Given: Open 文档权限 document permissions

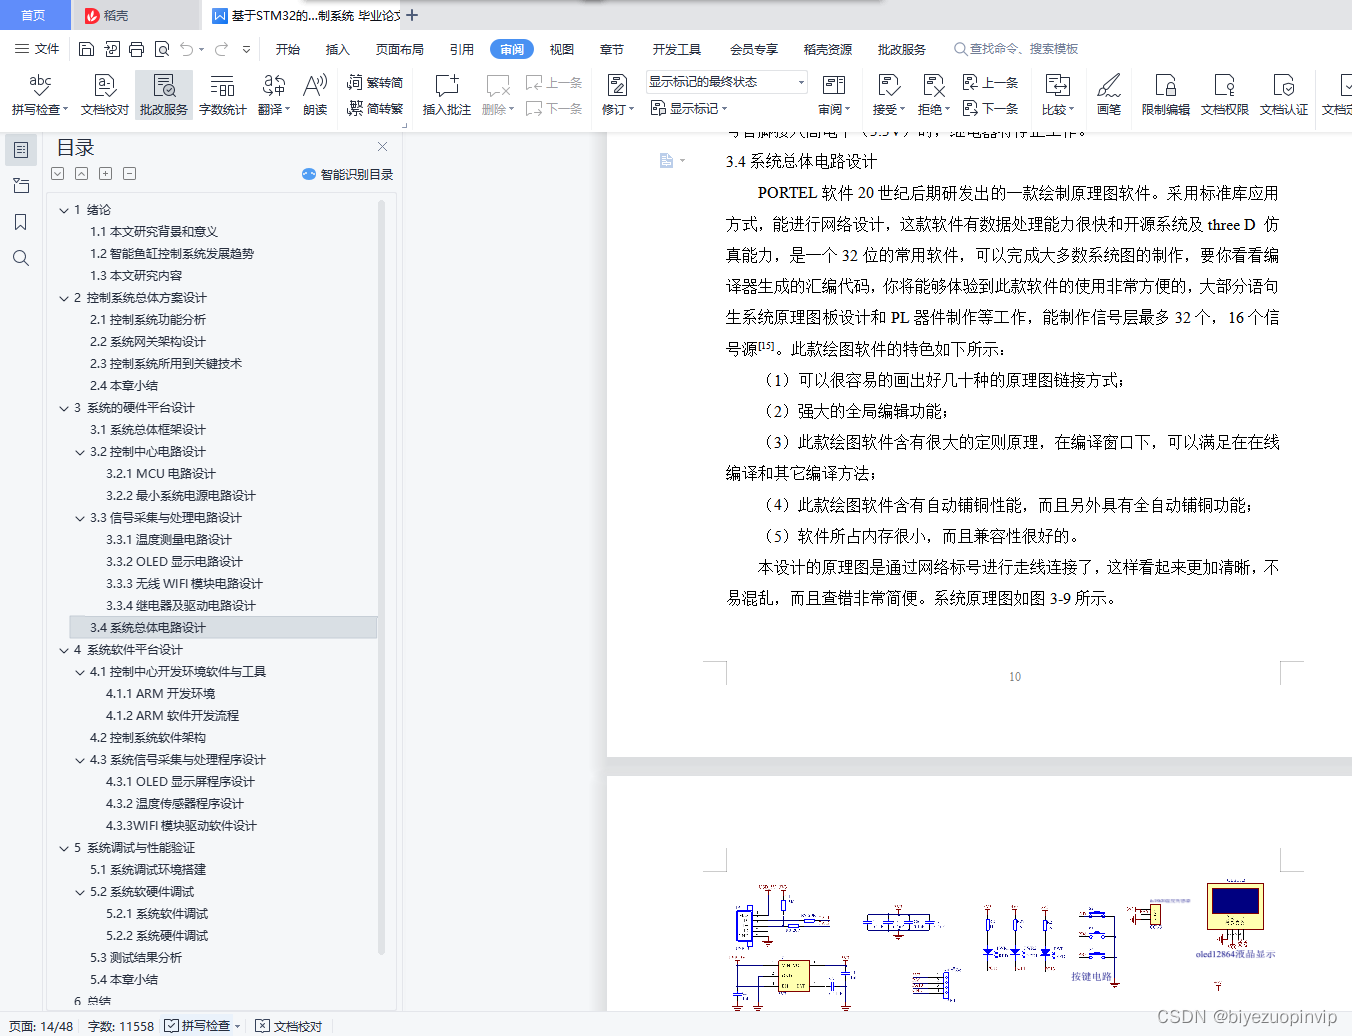Looking at the screenshot, I should click(x=1224, y=95).
